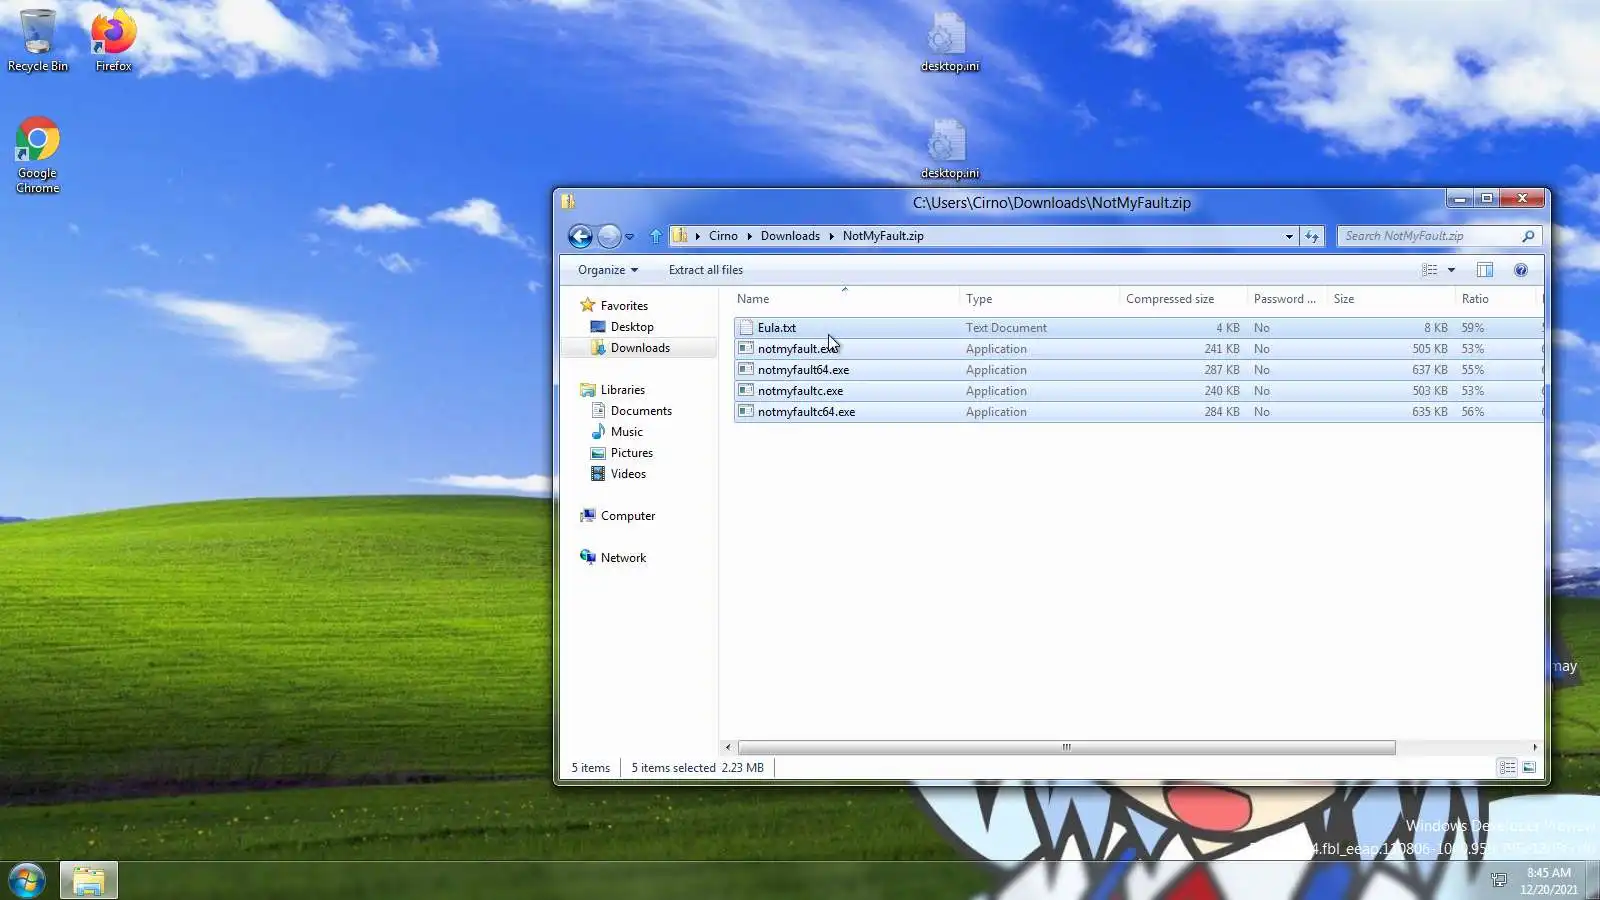1600x900 pixels.
Task: Navigate to Downloads in the address bar
Action: [790, 236]
